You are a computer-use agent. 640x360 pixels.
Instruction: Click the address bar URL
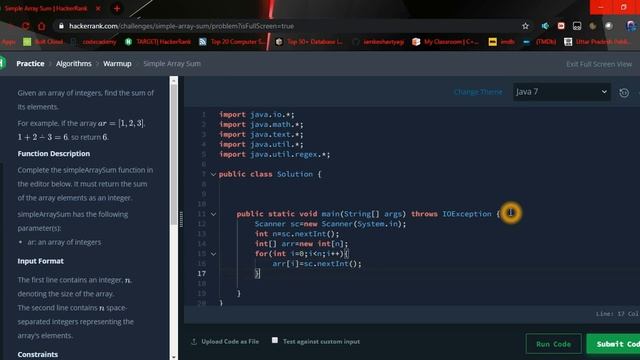click(x=181, y=26)
